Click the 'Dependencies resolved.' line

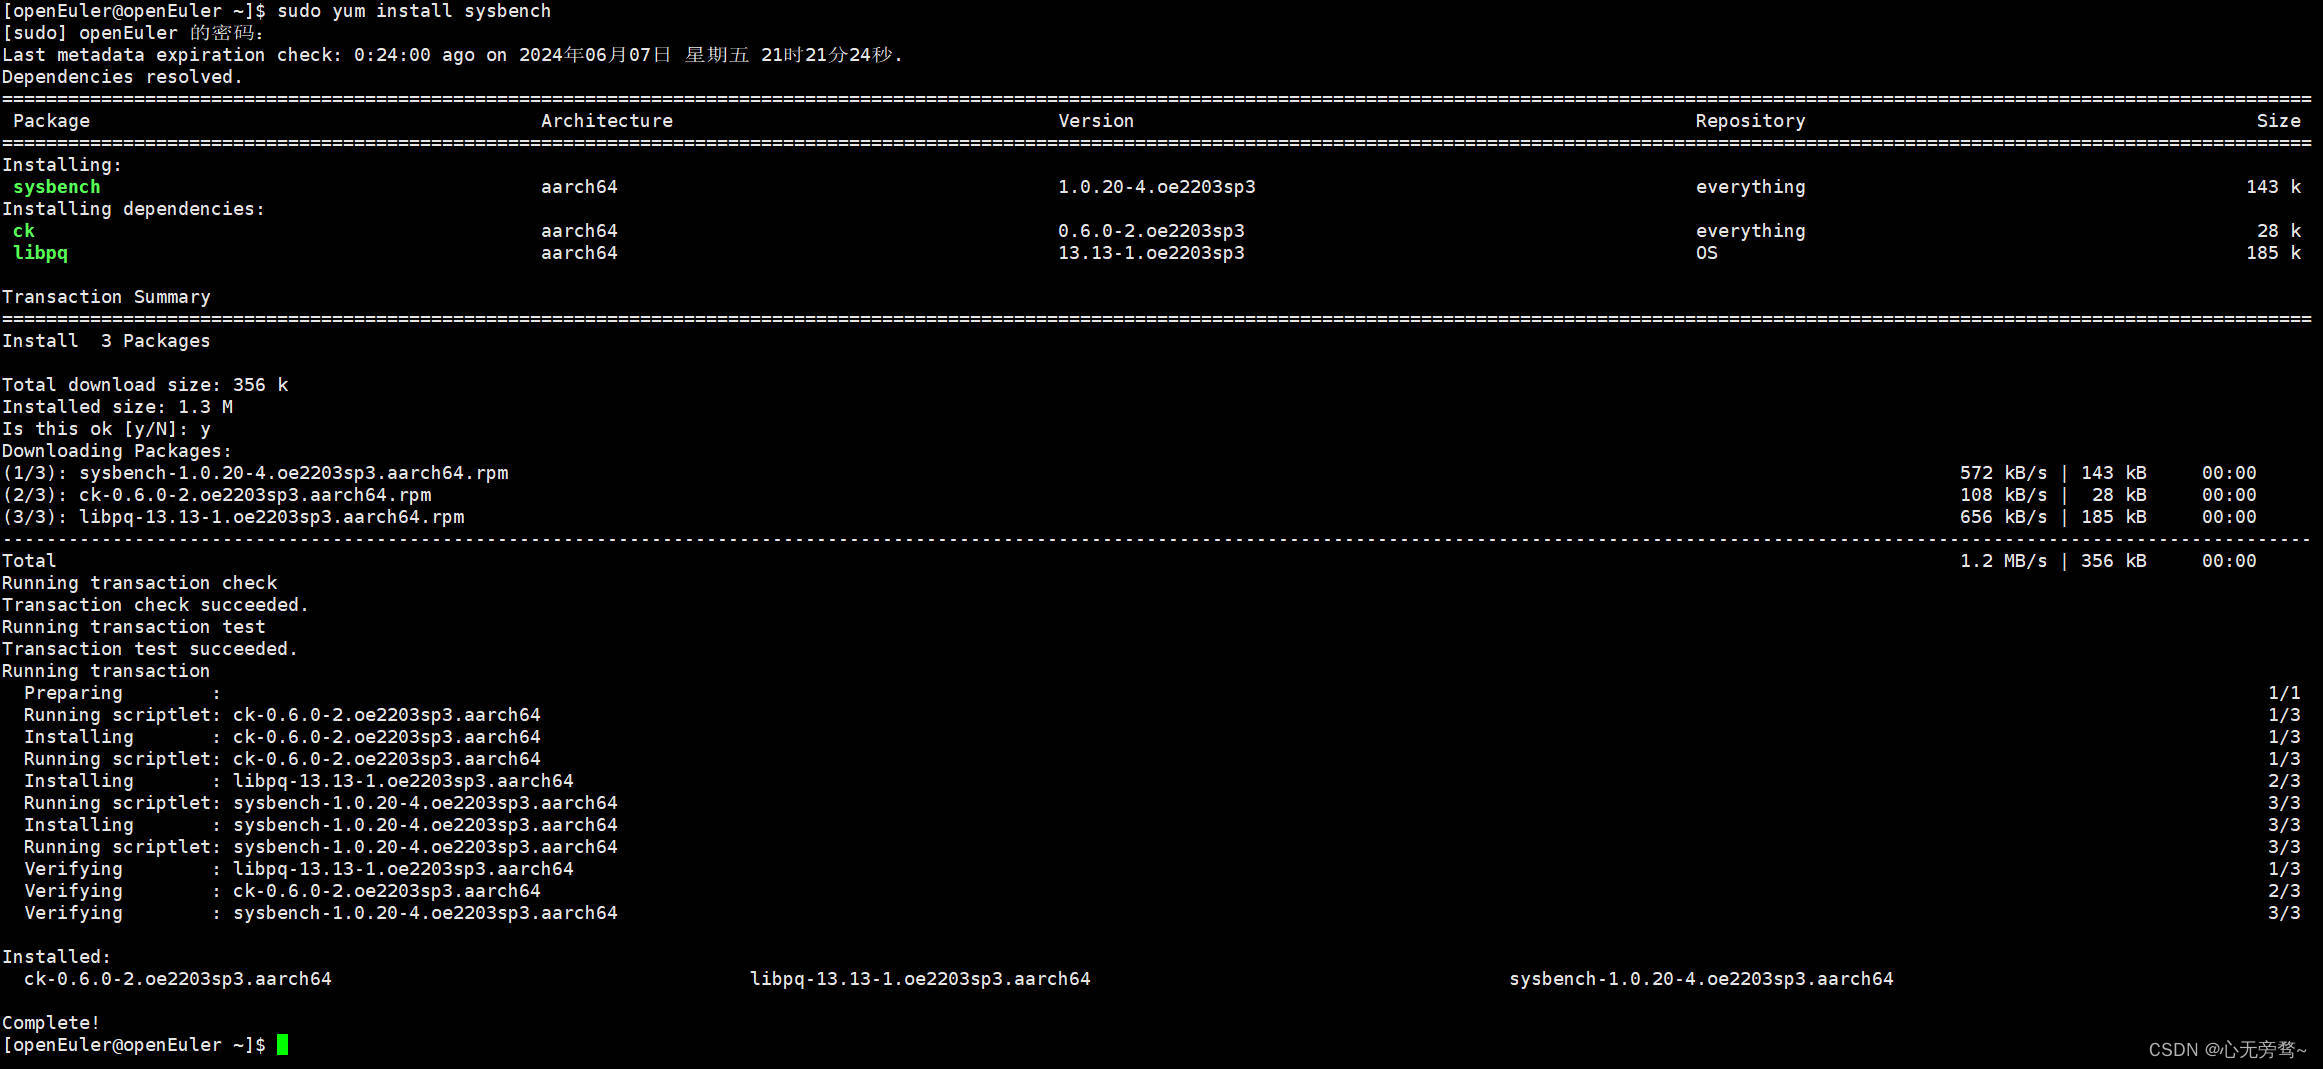(x=122, y=77)
